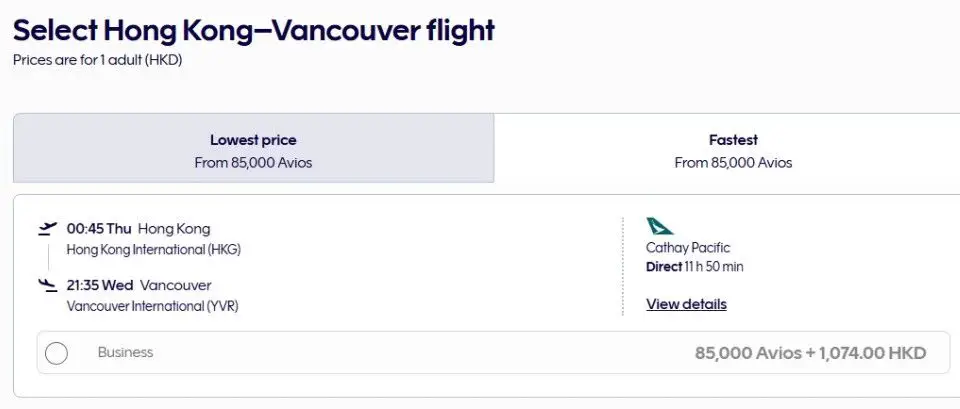Click the Hong Kong departure city name
This screenshot has height=409, width=960.
pos(174,229)
